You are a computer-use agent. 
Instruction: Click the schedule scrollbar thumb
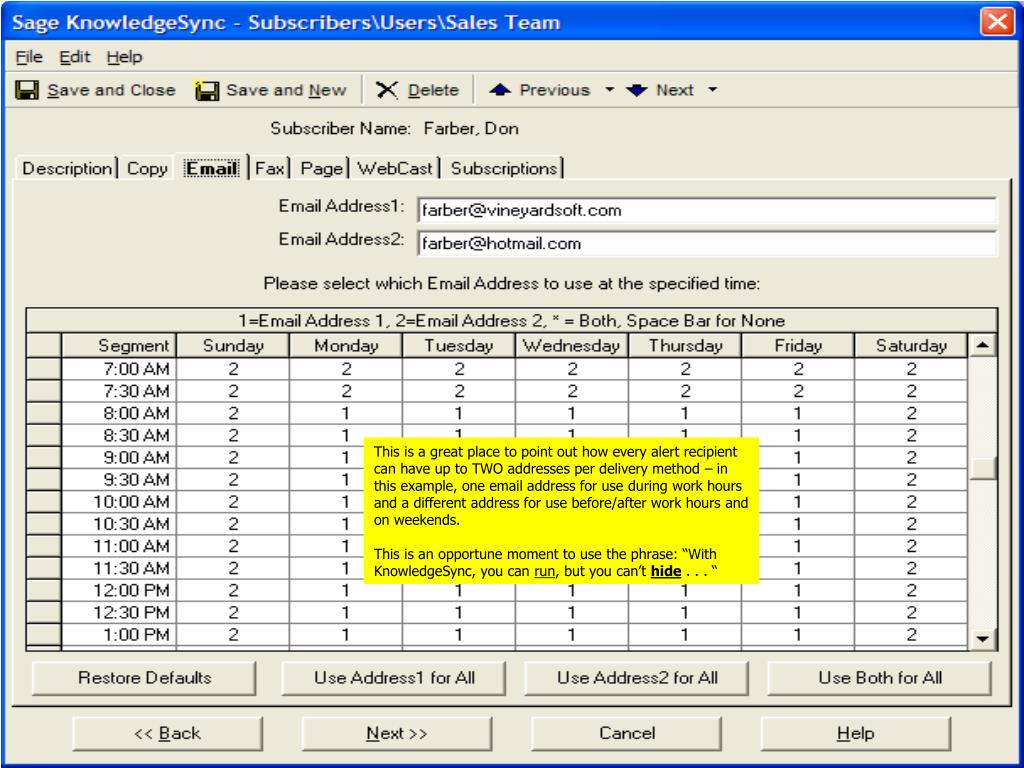(x=982, y=468)
